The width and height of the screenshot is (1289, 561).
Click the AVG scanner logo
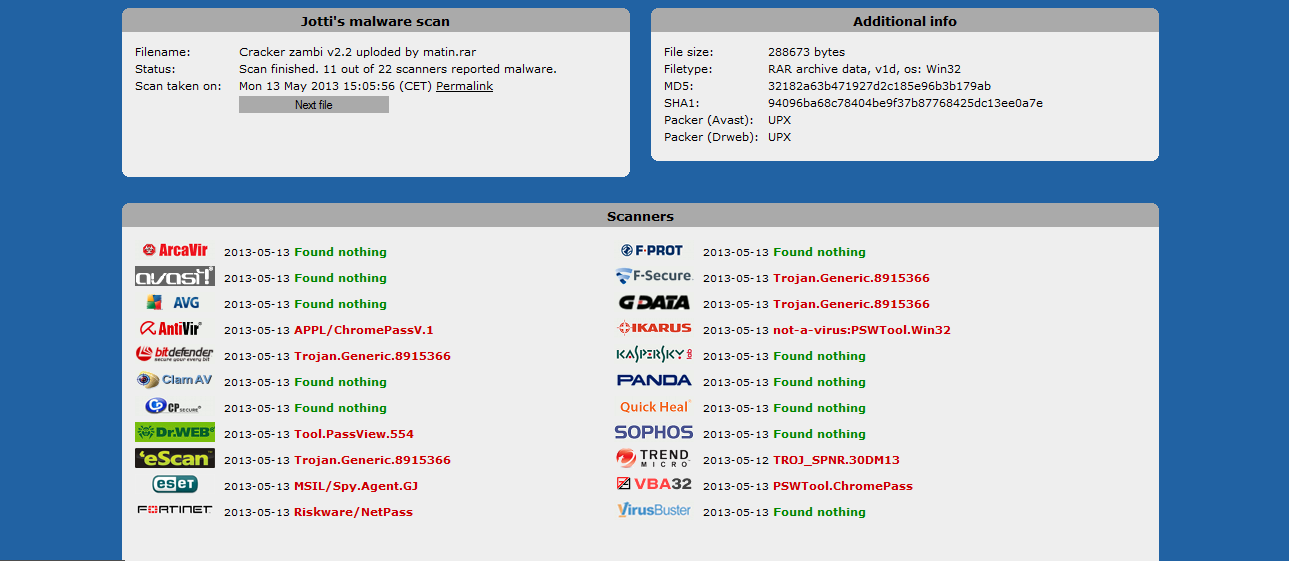click(x=175, y=302)
